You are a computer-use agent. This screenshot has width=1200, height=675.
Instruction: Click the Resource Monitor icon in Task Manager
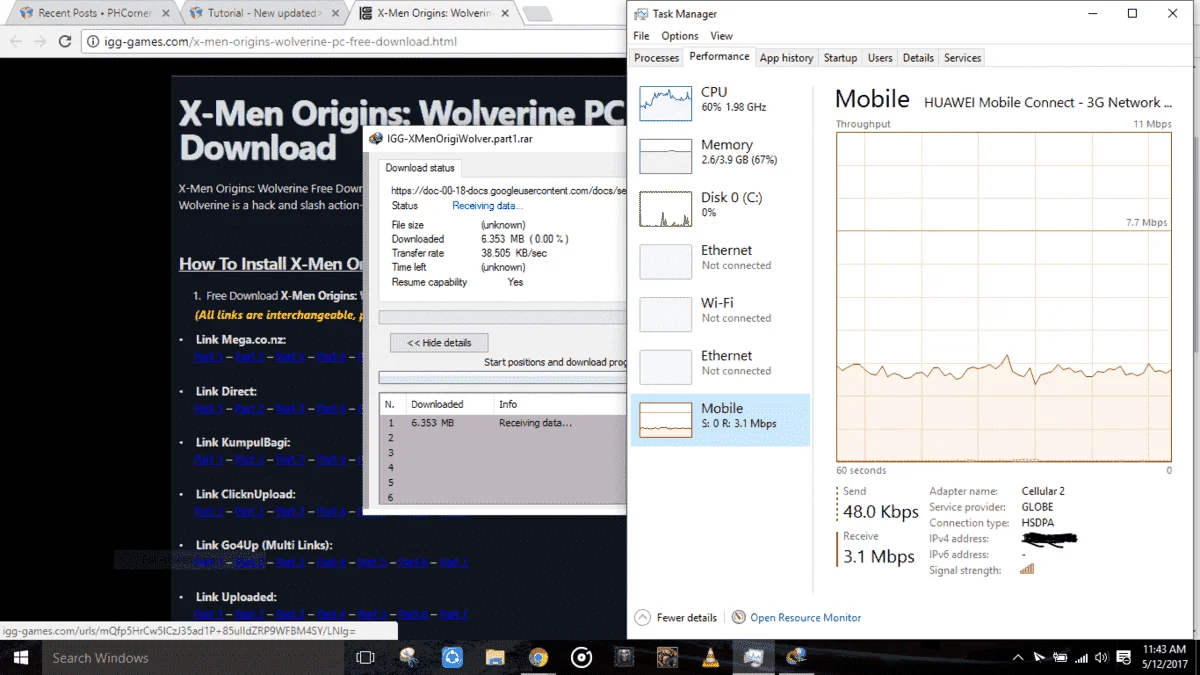coord(739,618)
